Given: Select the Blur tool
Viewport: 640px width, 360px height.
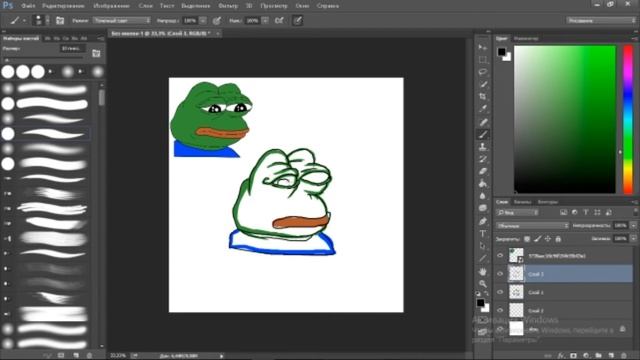Looking at the screenshot, I should point(483,196).
